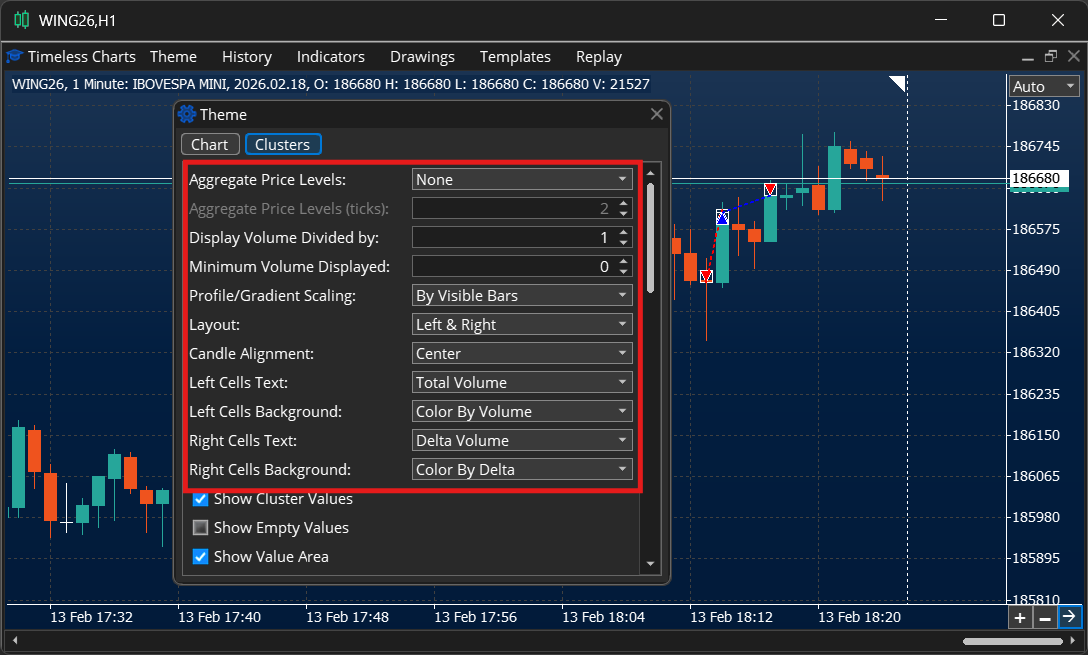
Task: Zoom out with the minus button
Action: [1044, 618]
